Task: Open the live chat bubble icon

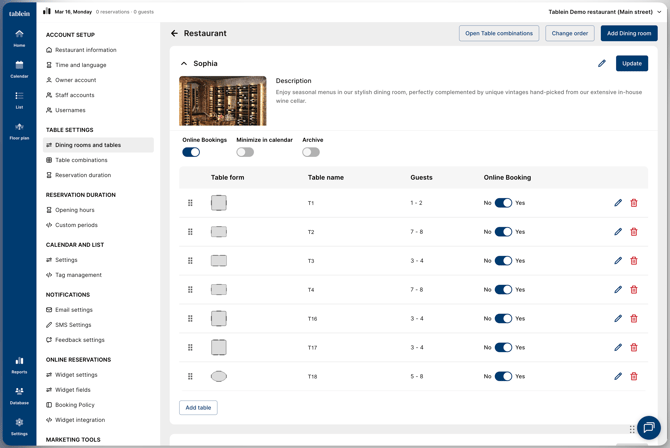Action: (648, 428)
